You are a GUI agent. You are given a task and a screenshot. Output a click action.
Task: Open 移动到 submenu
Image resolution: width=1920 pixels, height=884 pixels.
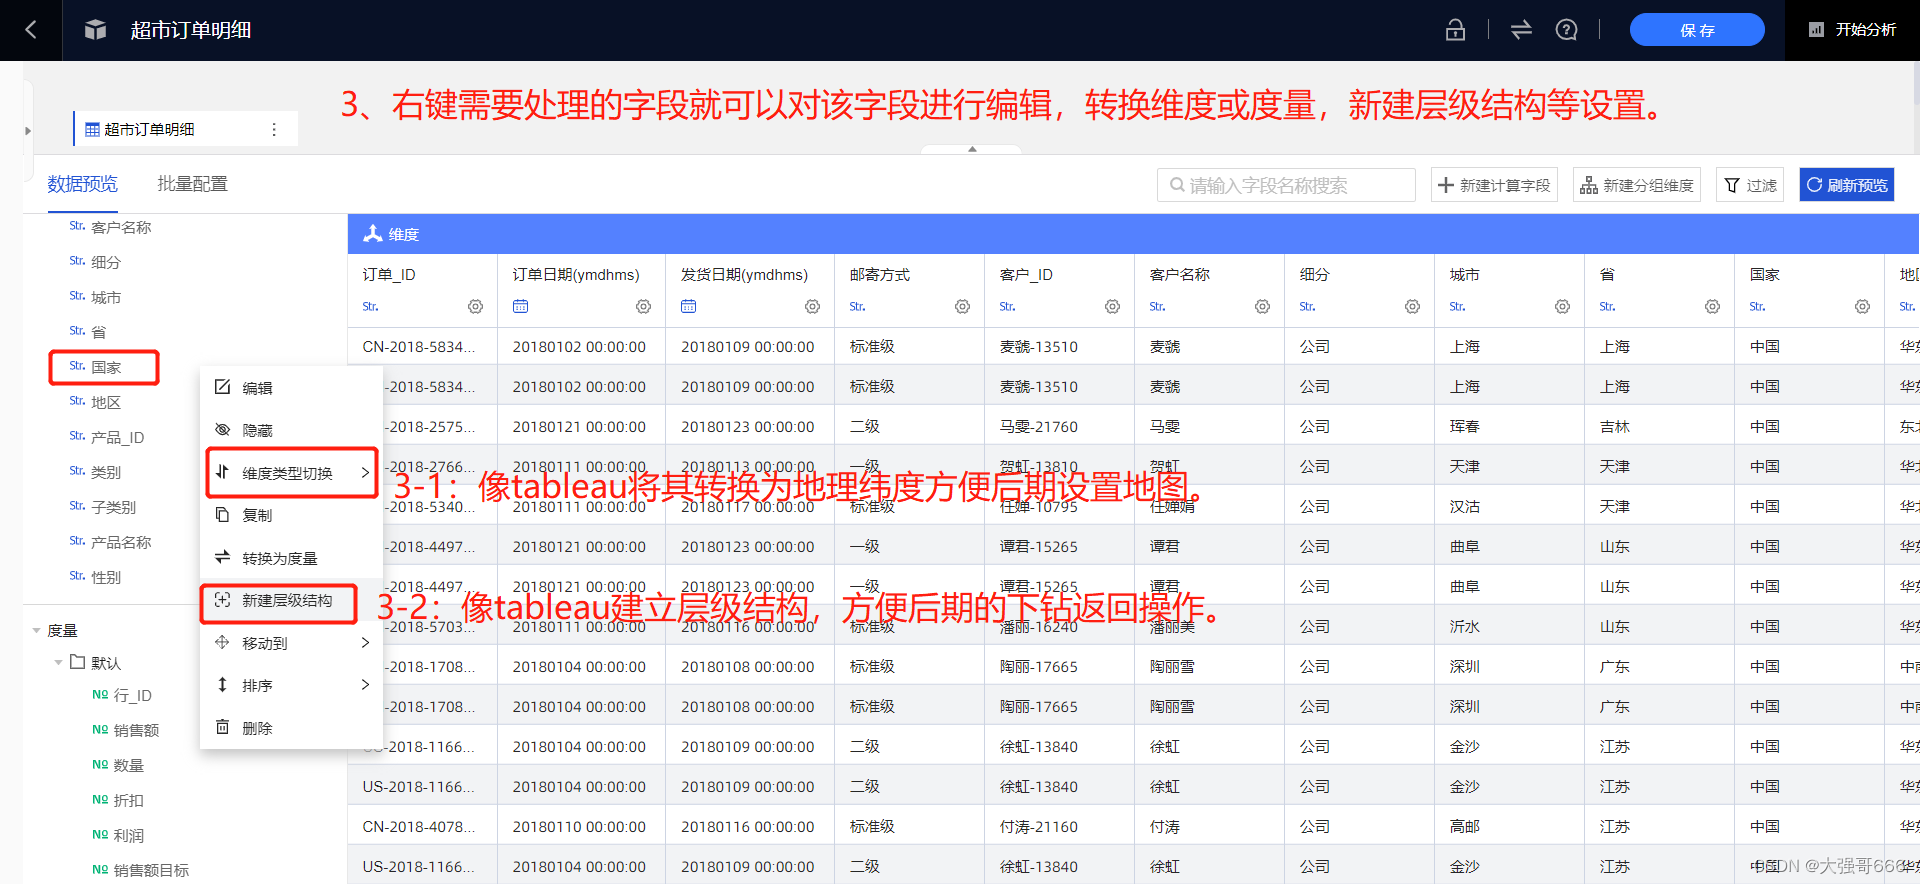[291, 643]
